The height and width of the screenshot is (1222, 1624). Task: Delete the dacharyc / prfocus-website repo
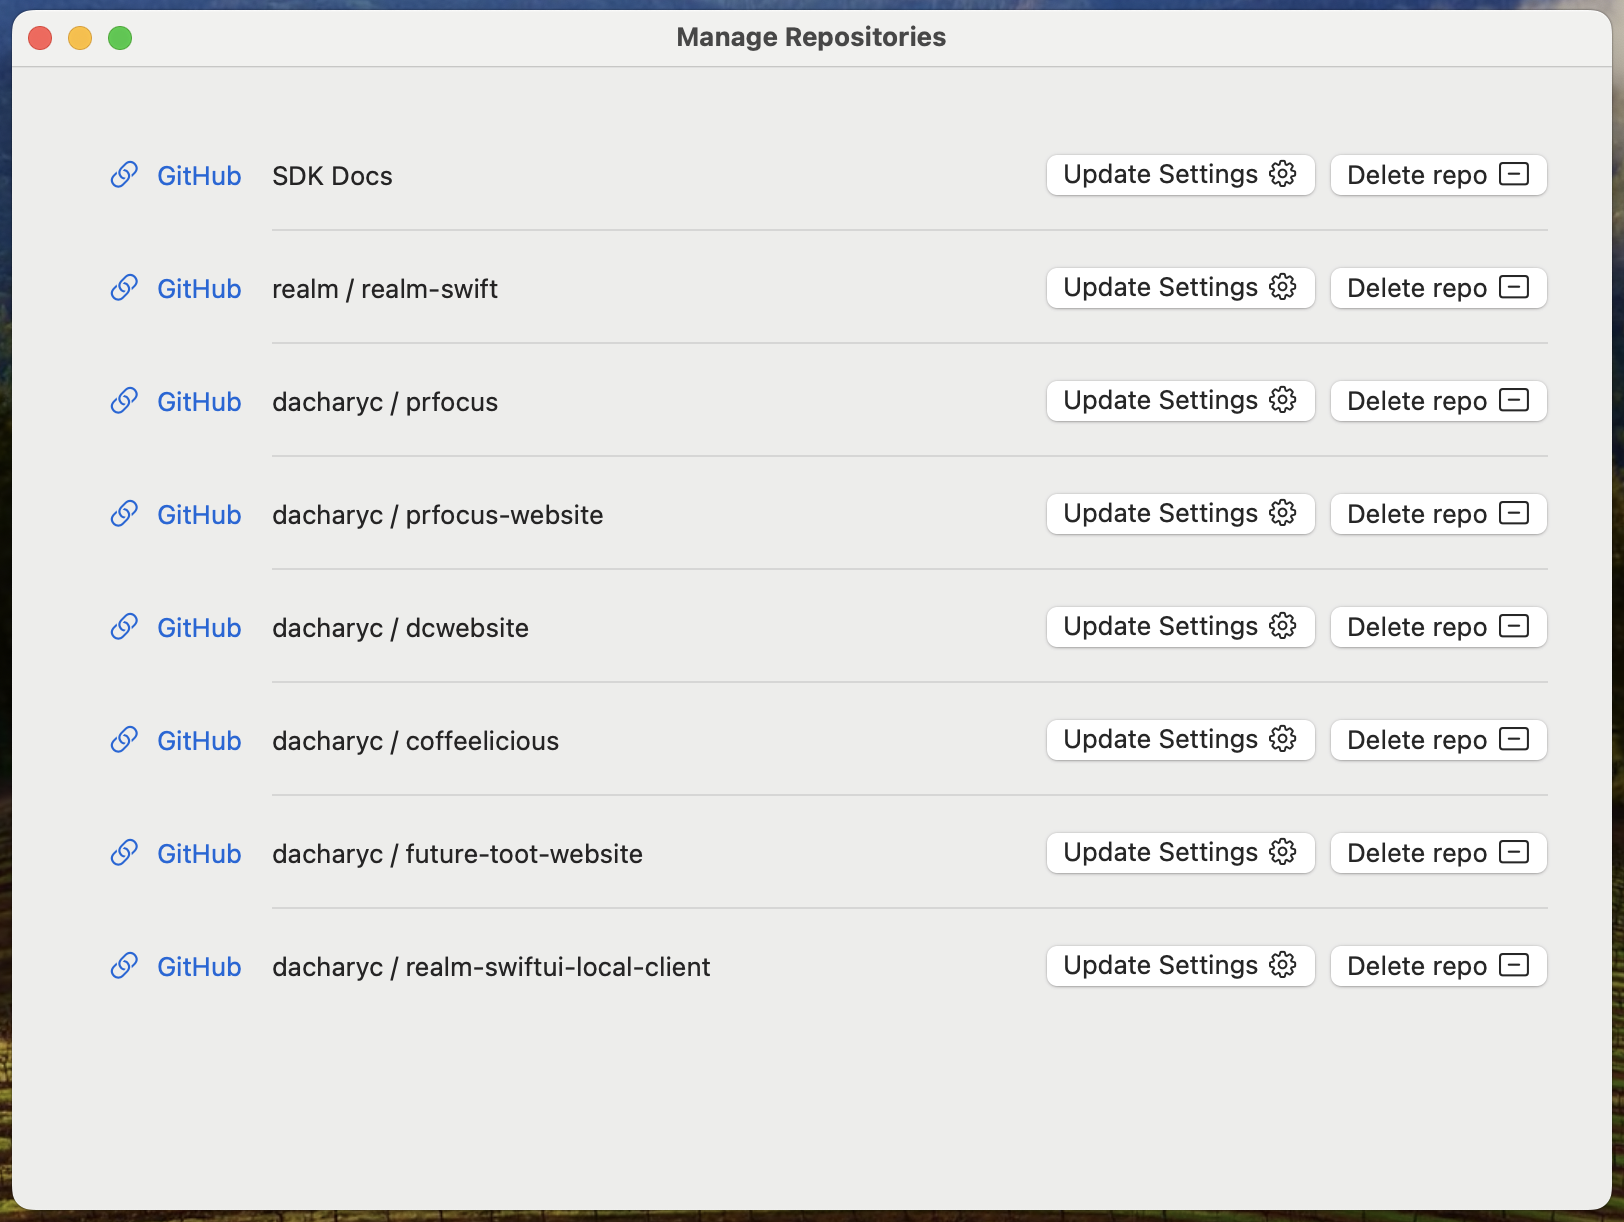(x=1438, y=514)
